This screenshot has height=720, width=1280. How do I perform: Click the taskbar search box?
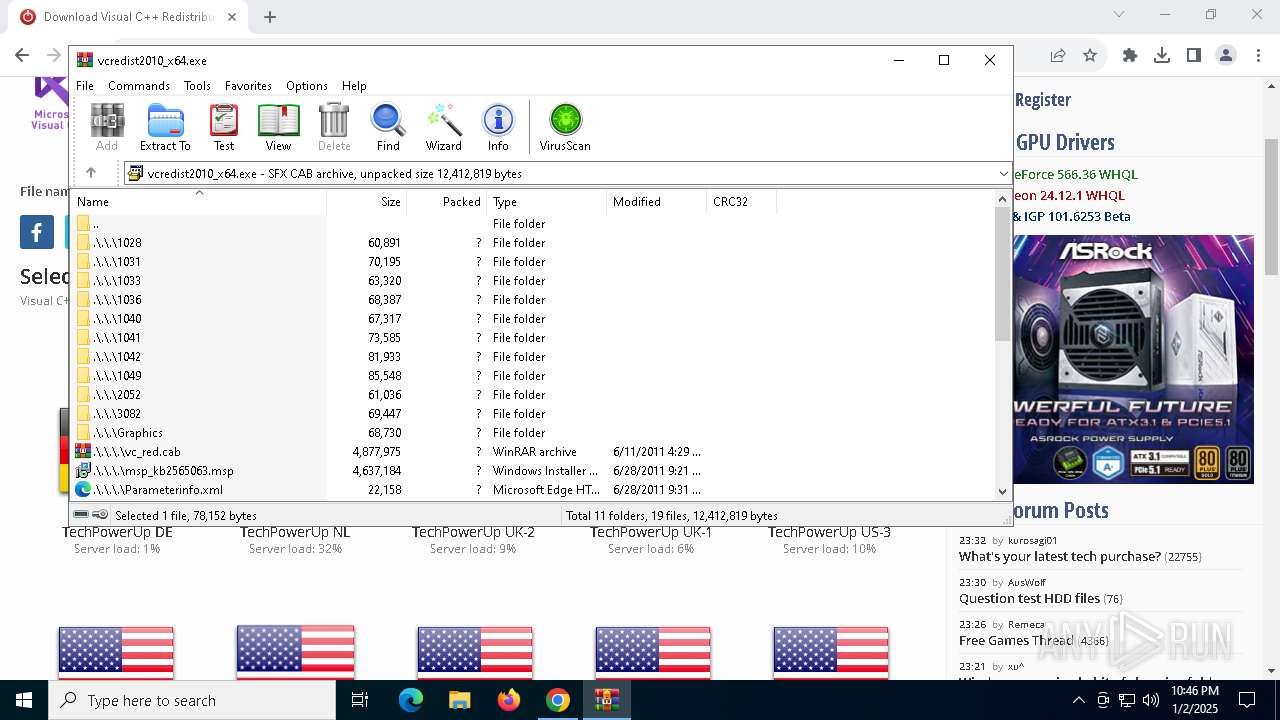[192, 700]
